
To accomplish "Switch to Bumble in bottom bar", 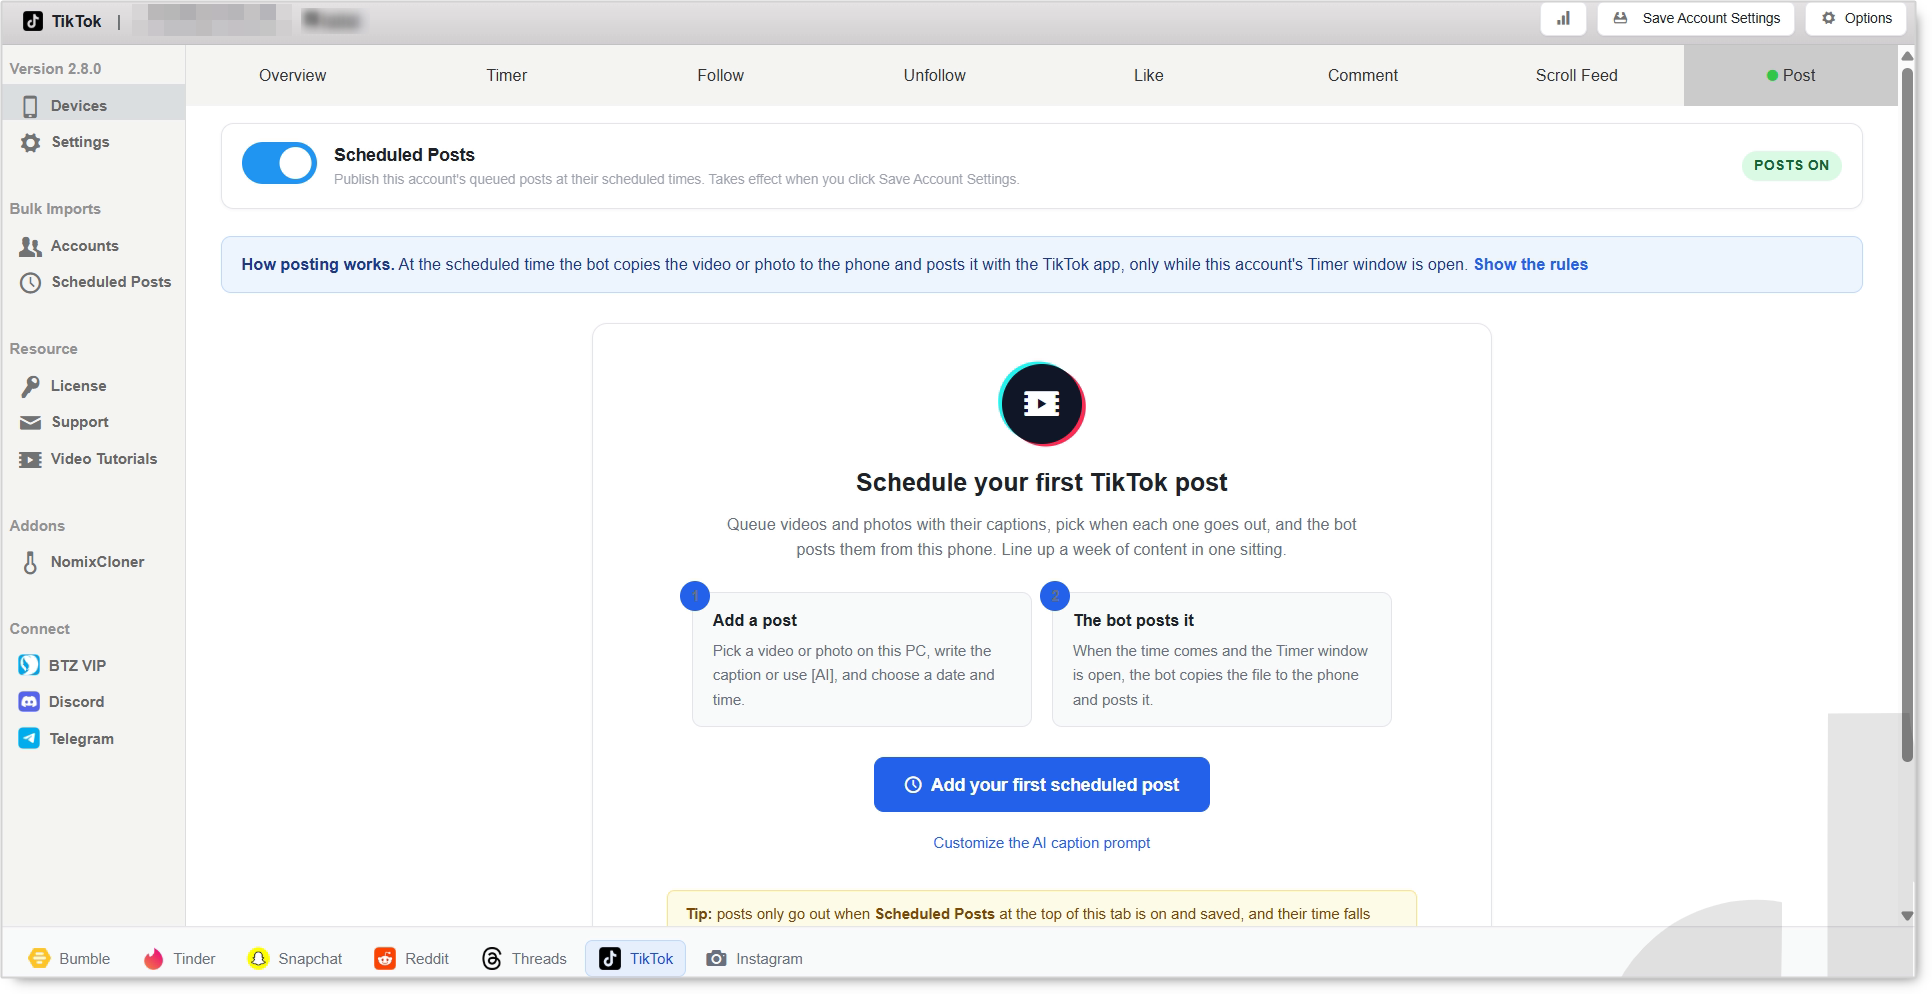I will 69,958.
